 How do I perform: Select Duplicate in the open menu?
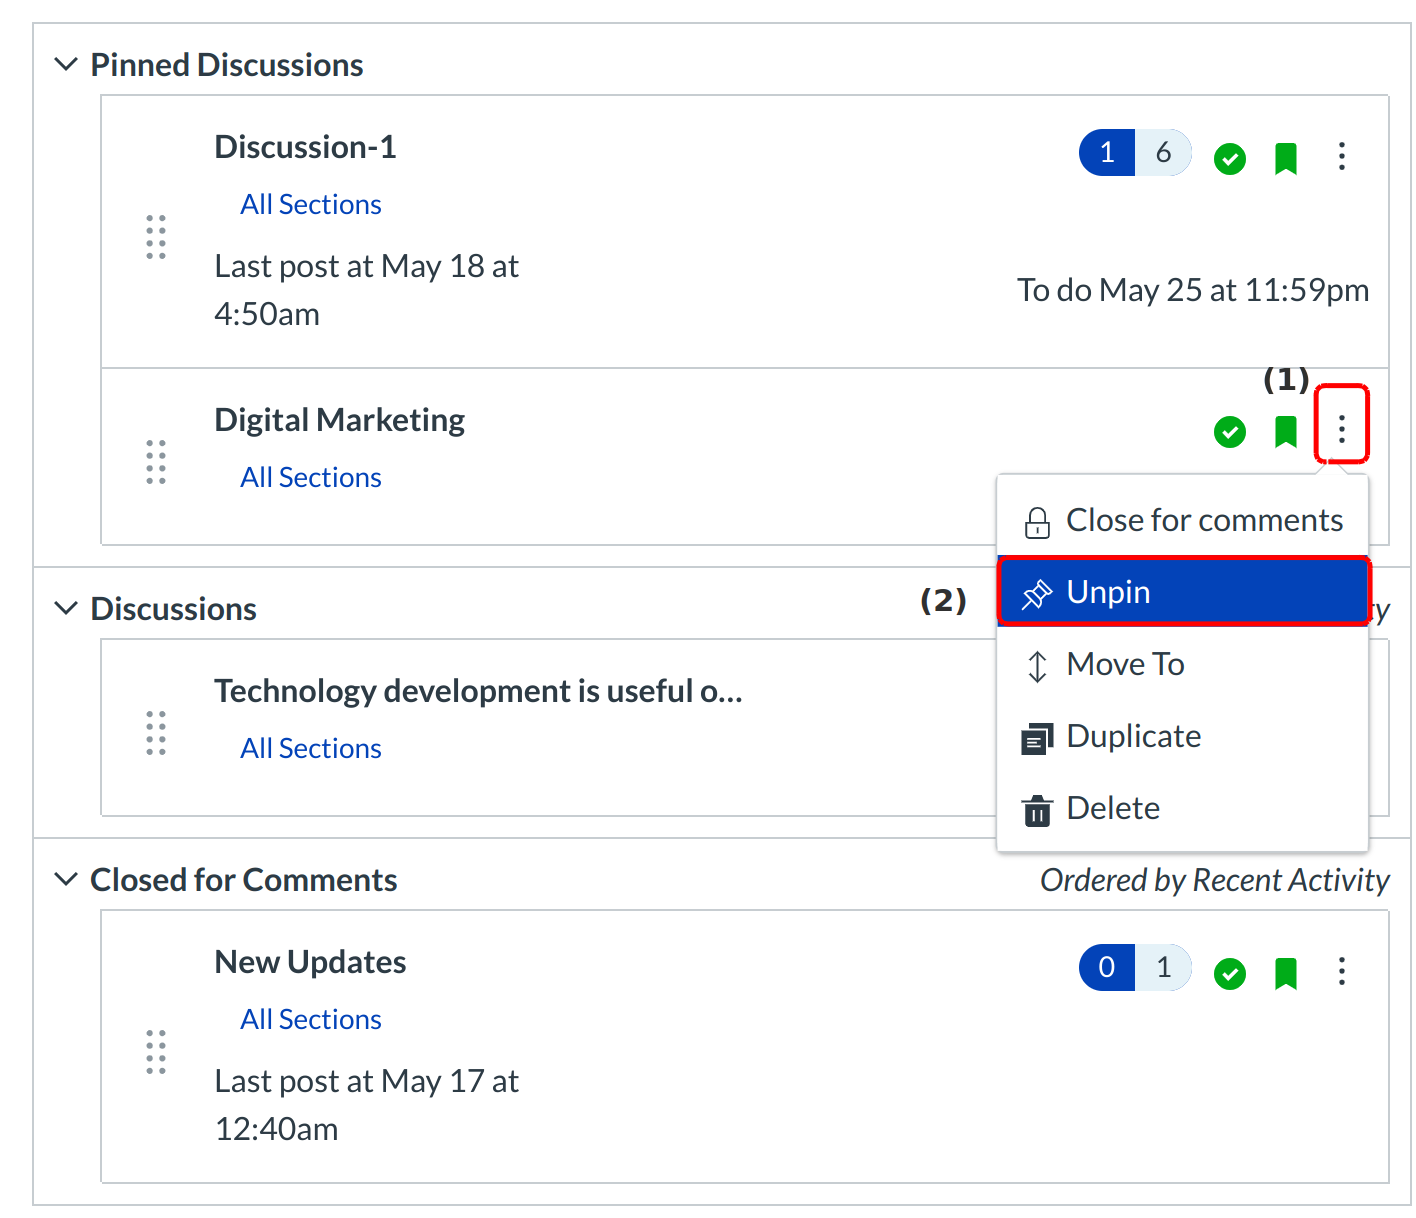click(1133, 737)
